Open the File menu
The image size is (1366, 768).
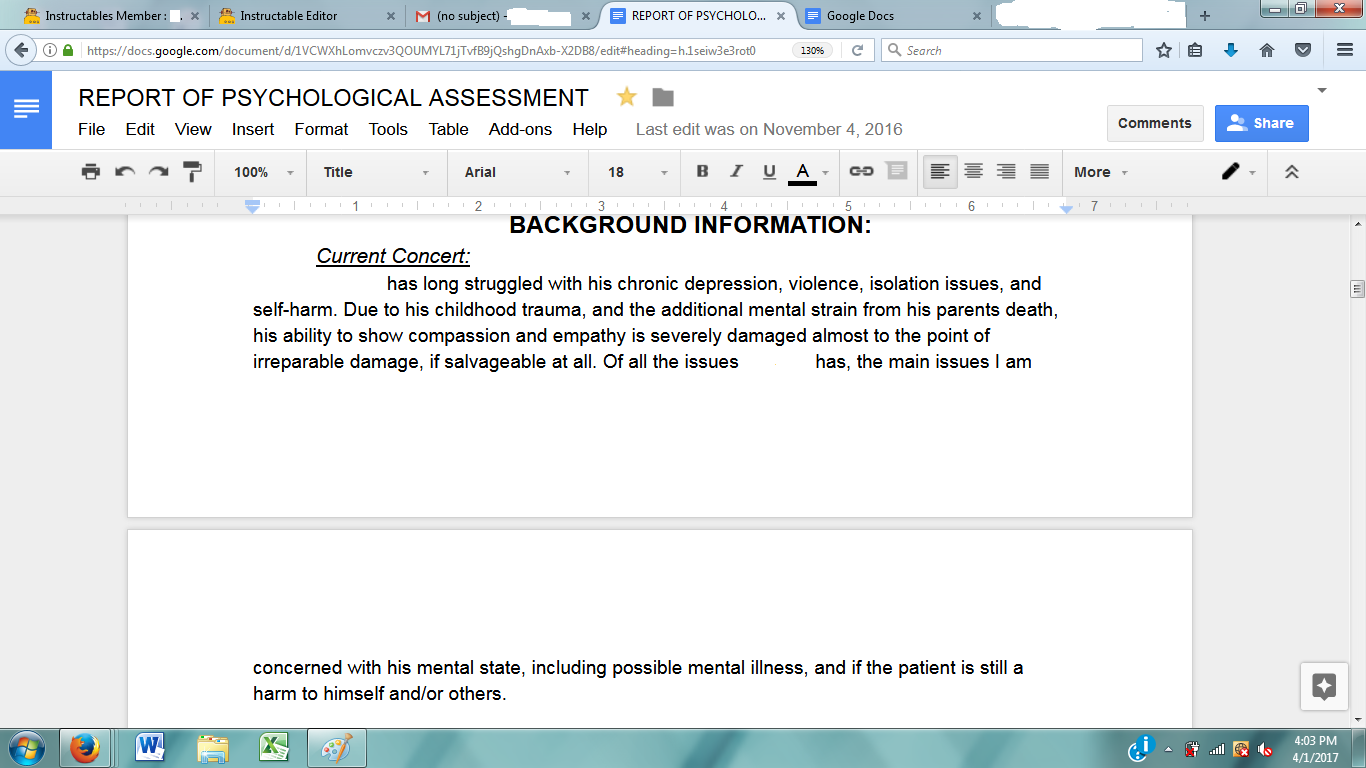91,129
